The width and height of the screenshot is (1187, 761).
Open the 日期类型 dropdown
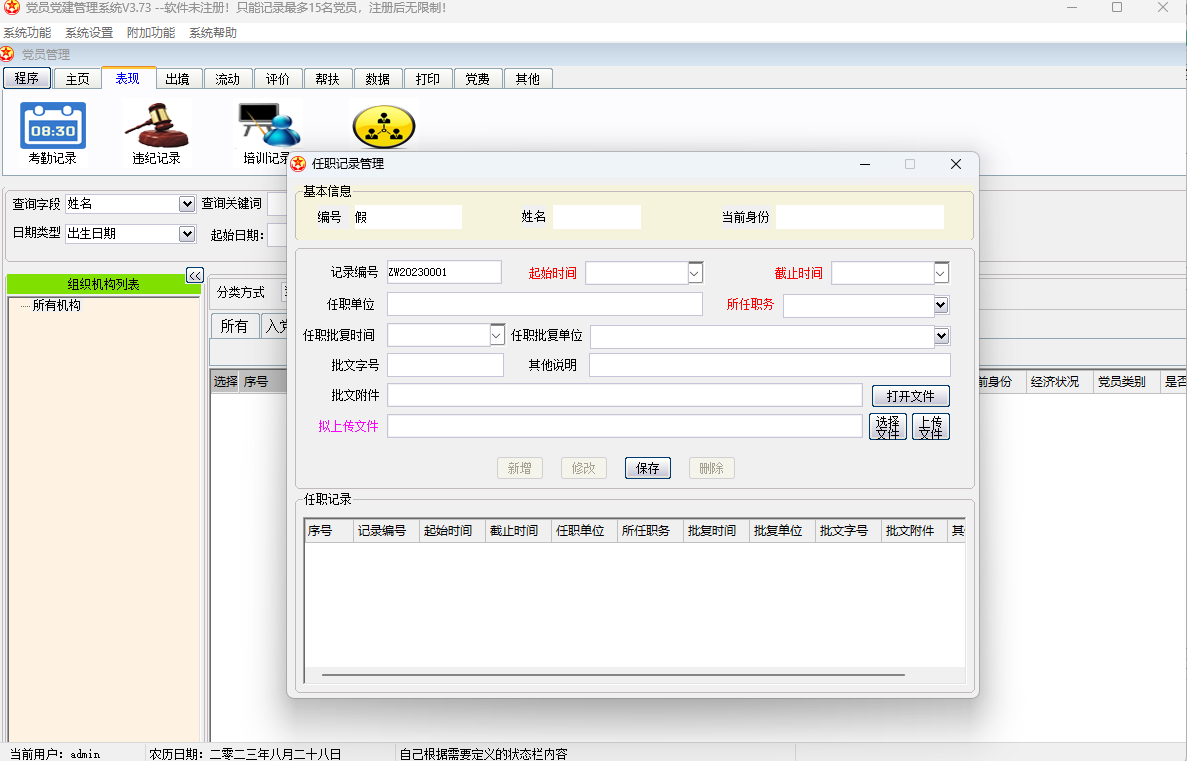pyautogui.click(x=186, y=234)
